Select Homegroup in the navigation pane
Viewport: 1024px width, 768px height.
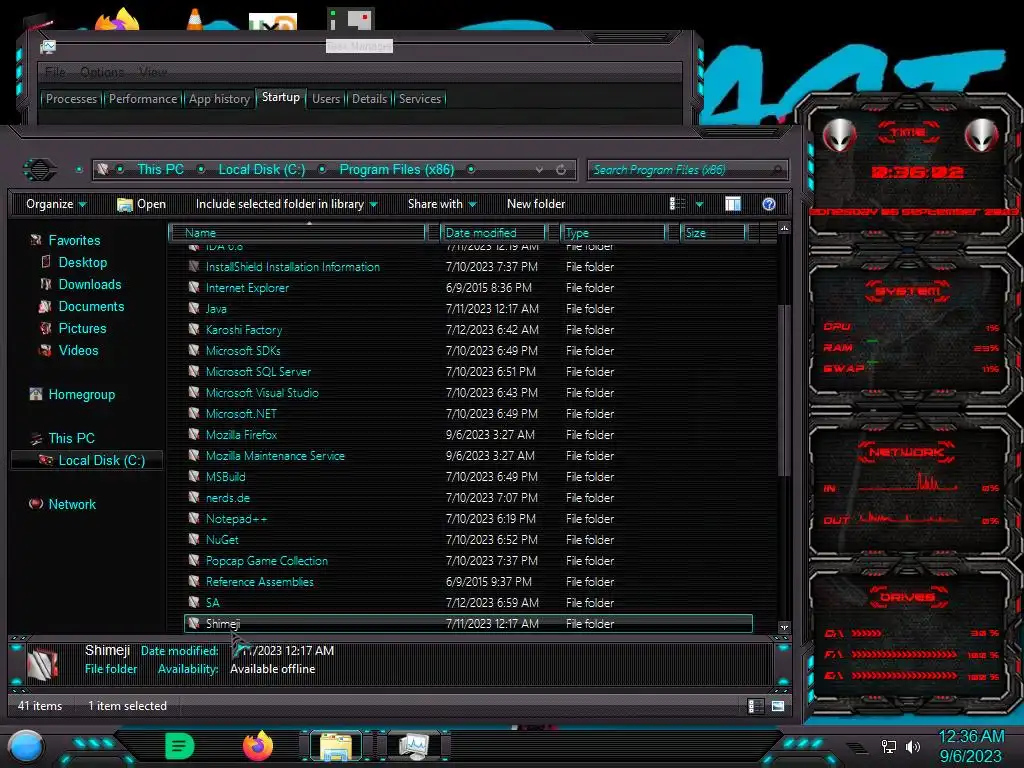point(82,394)
